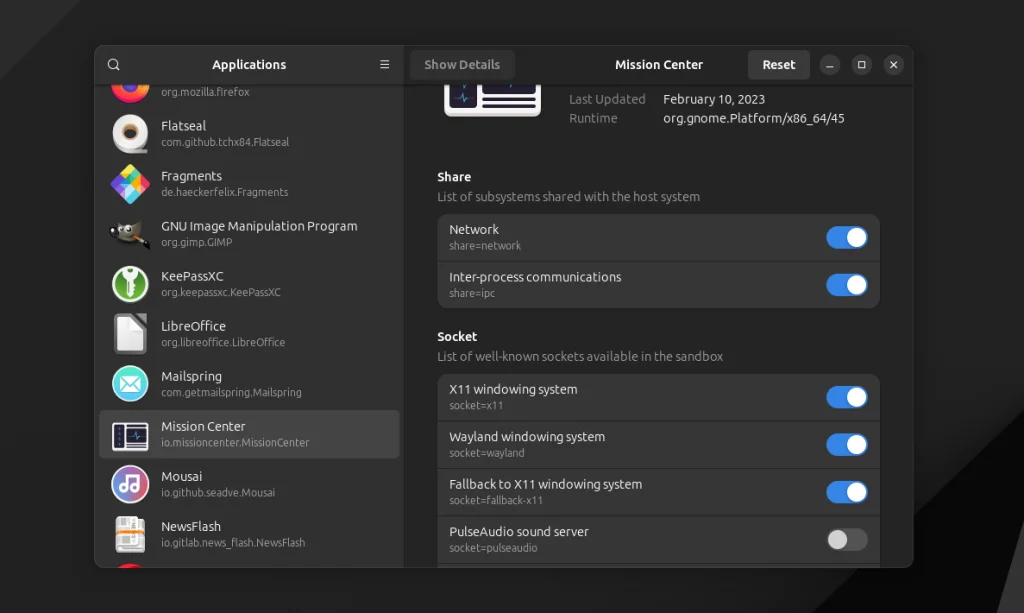The width and height of the screenshot is (1024, 613).
Task: Select the Fragments app icon
Action: tap(130, 184)
